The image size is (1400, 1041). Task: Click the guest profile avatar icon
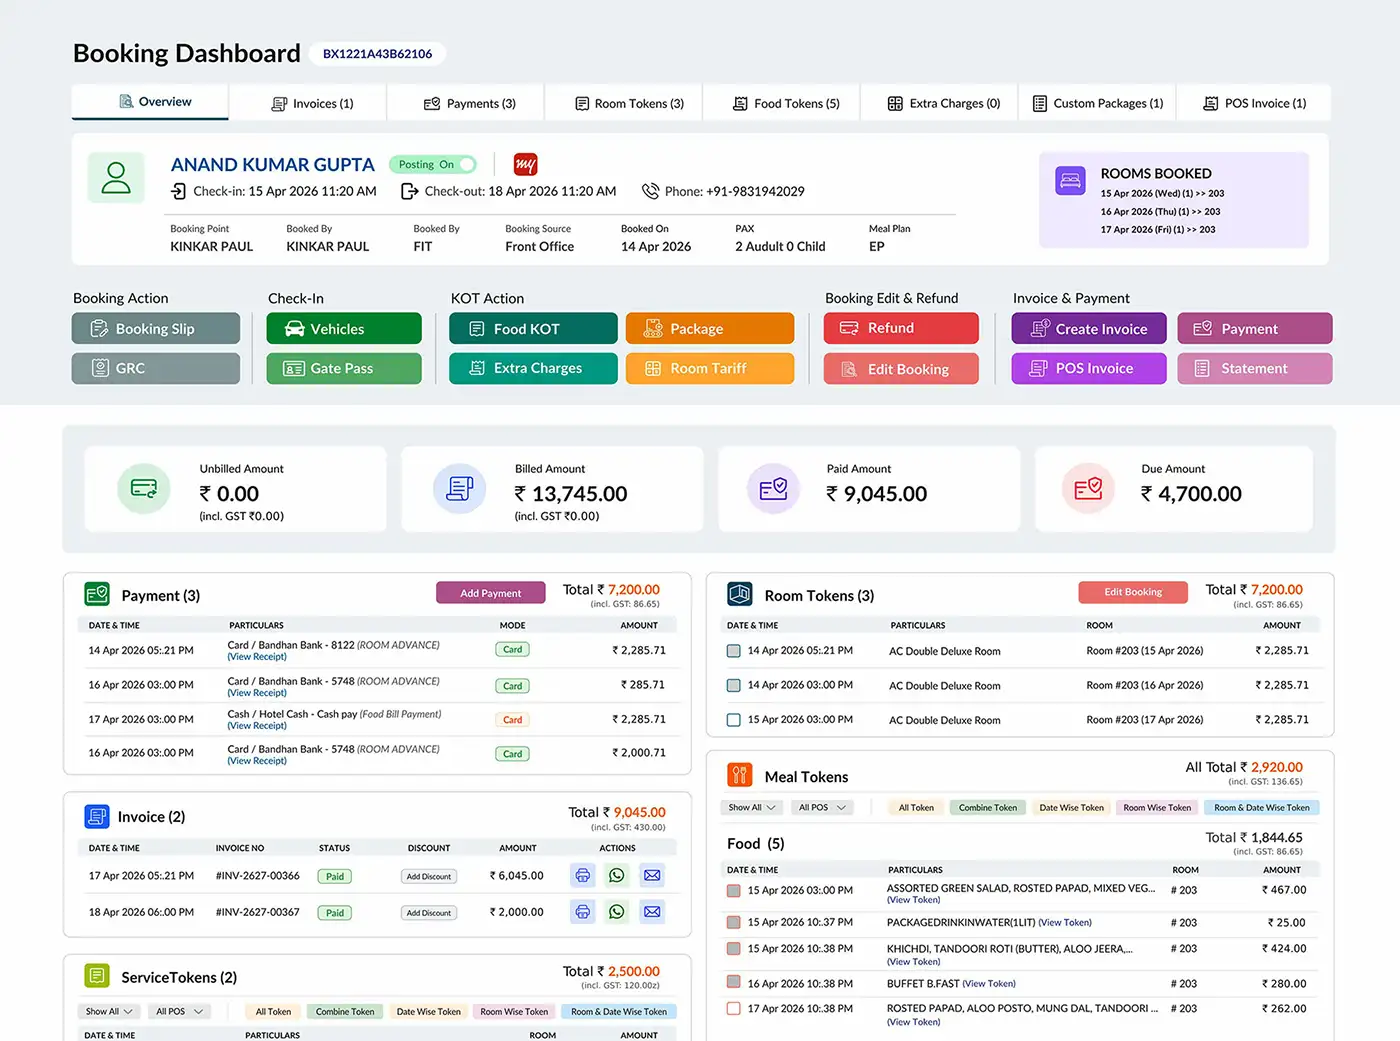pos(116,178)
